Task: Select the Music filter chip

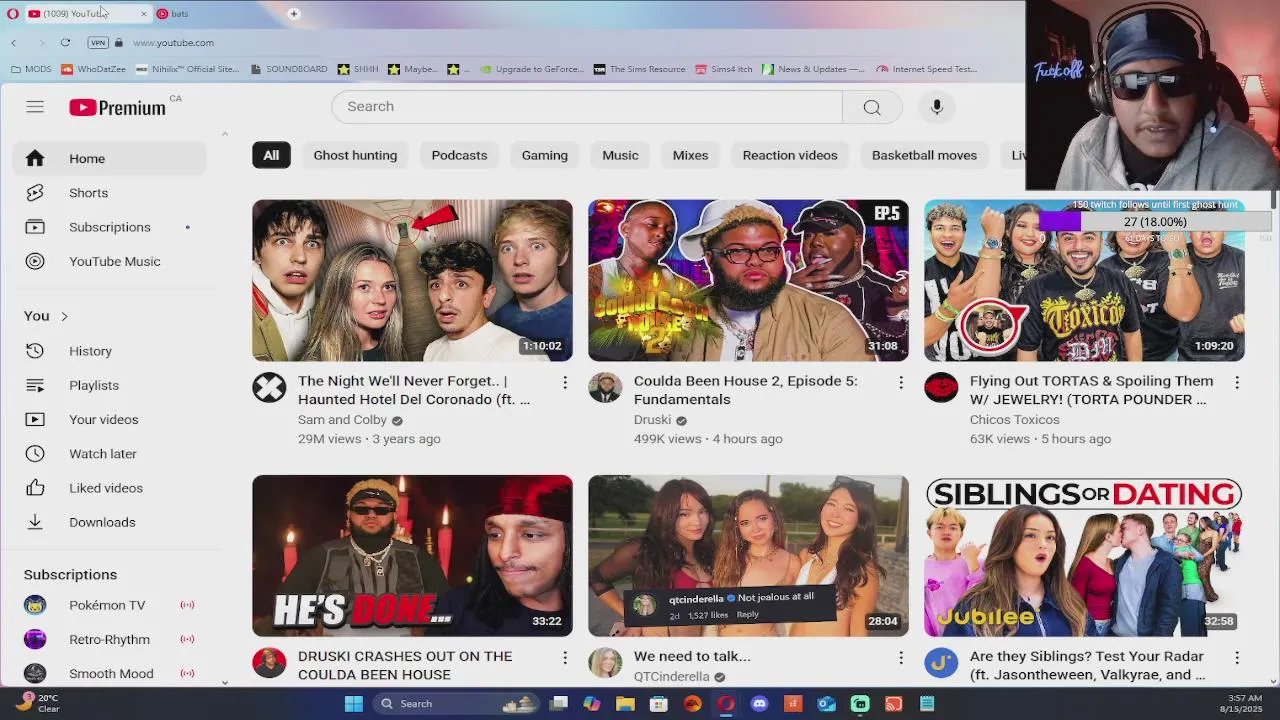Action: (x=620, y=155)
